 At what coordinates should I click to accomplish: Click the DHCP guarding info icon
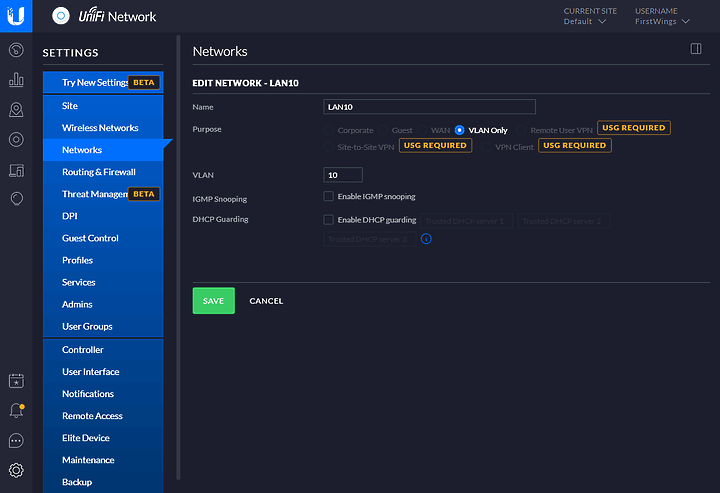click(426, 239)
